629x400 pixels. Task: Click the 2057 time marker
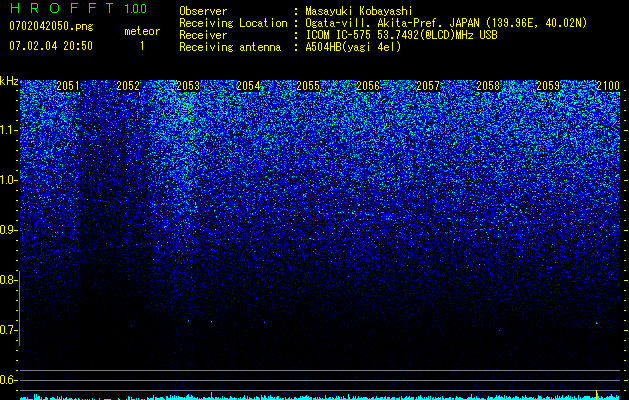point(428,85)
